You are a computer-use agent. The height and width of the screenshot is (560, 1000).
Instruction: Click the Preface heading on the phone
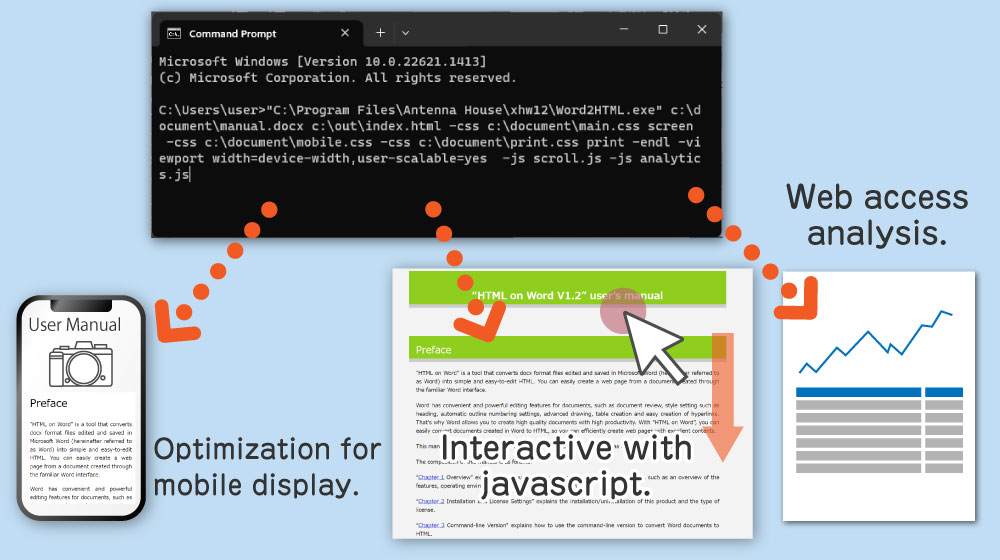click(48, 403)
